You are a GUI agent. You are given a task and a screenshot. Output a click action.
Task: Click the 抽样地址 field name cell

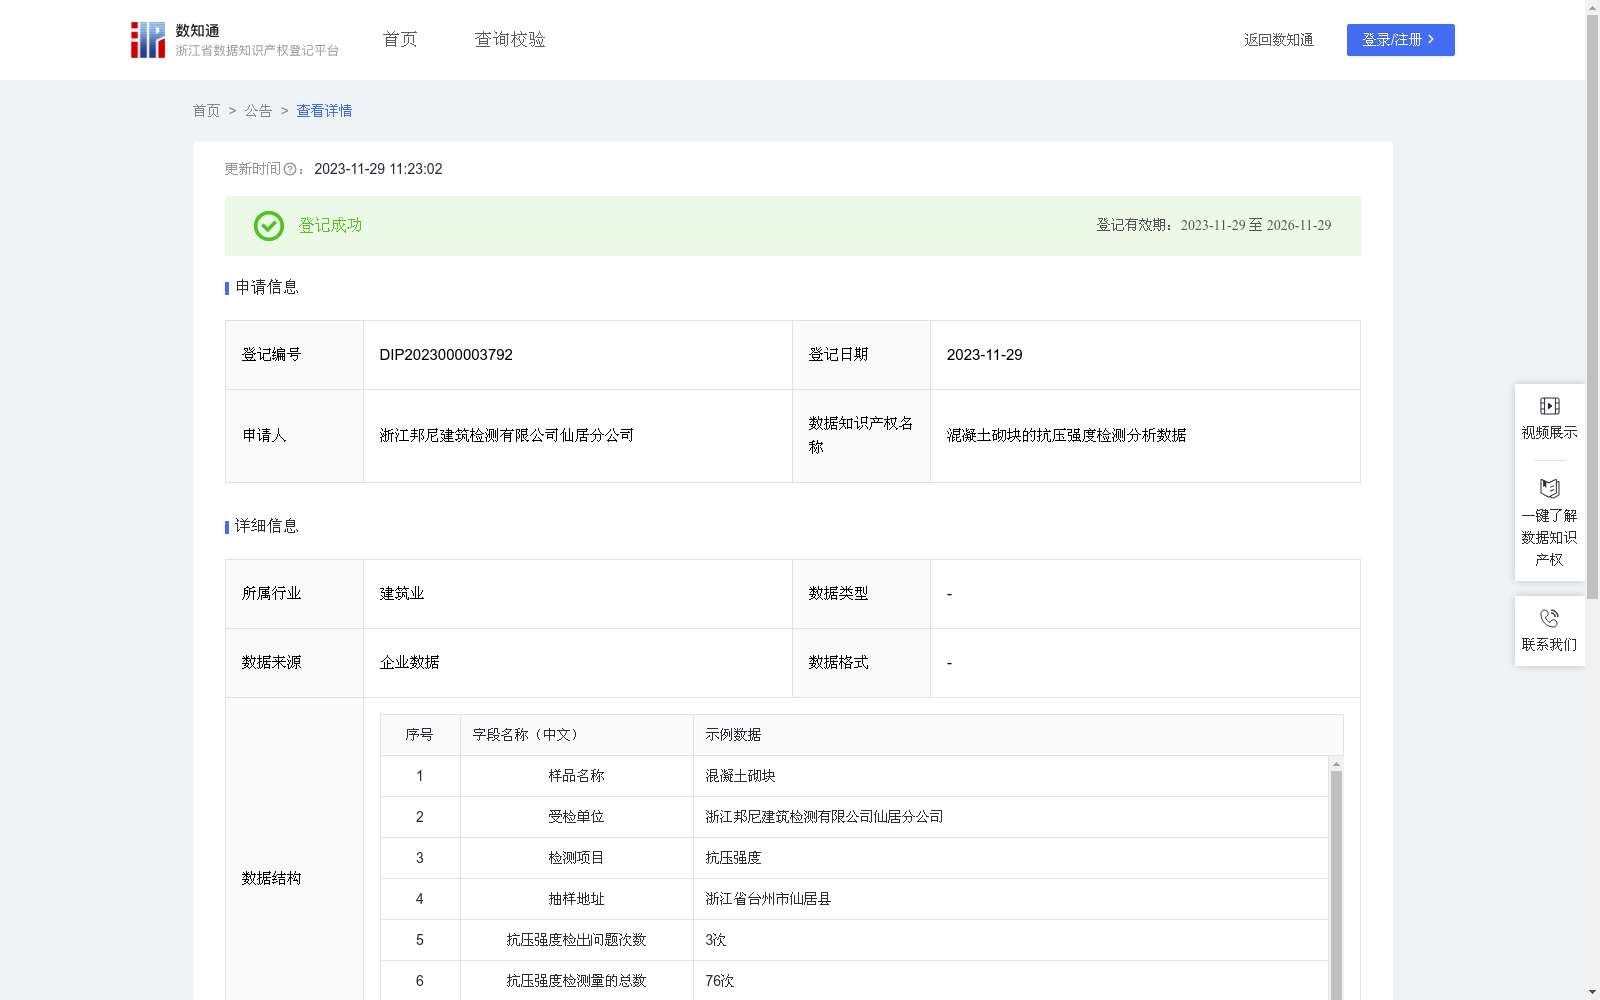pyautogui.click(x=576, y=899)
